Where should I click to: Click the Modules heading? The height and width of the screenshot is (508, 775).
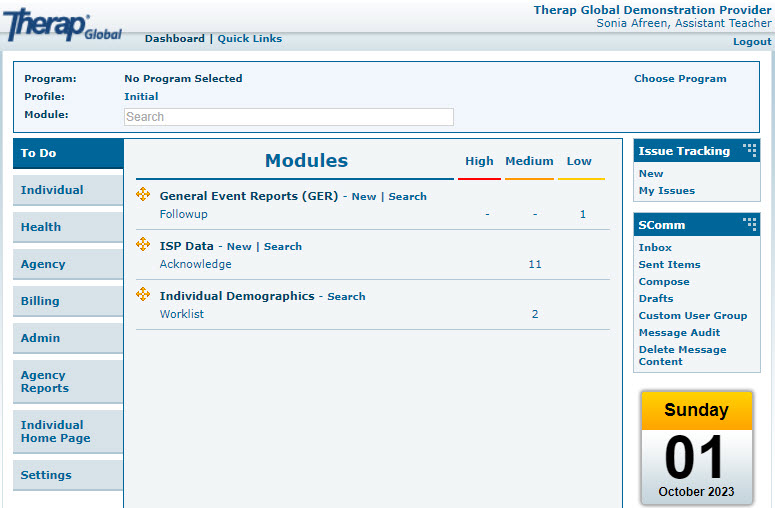[306, 161]
